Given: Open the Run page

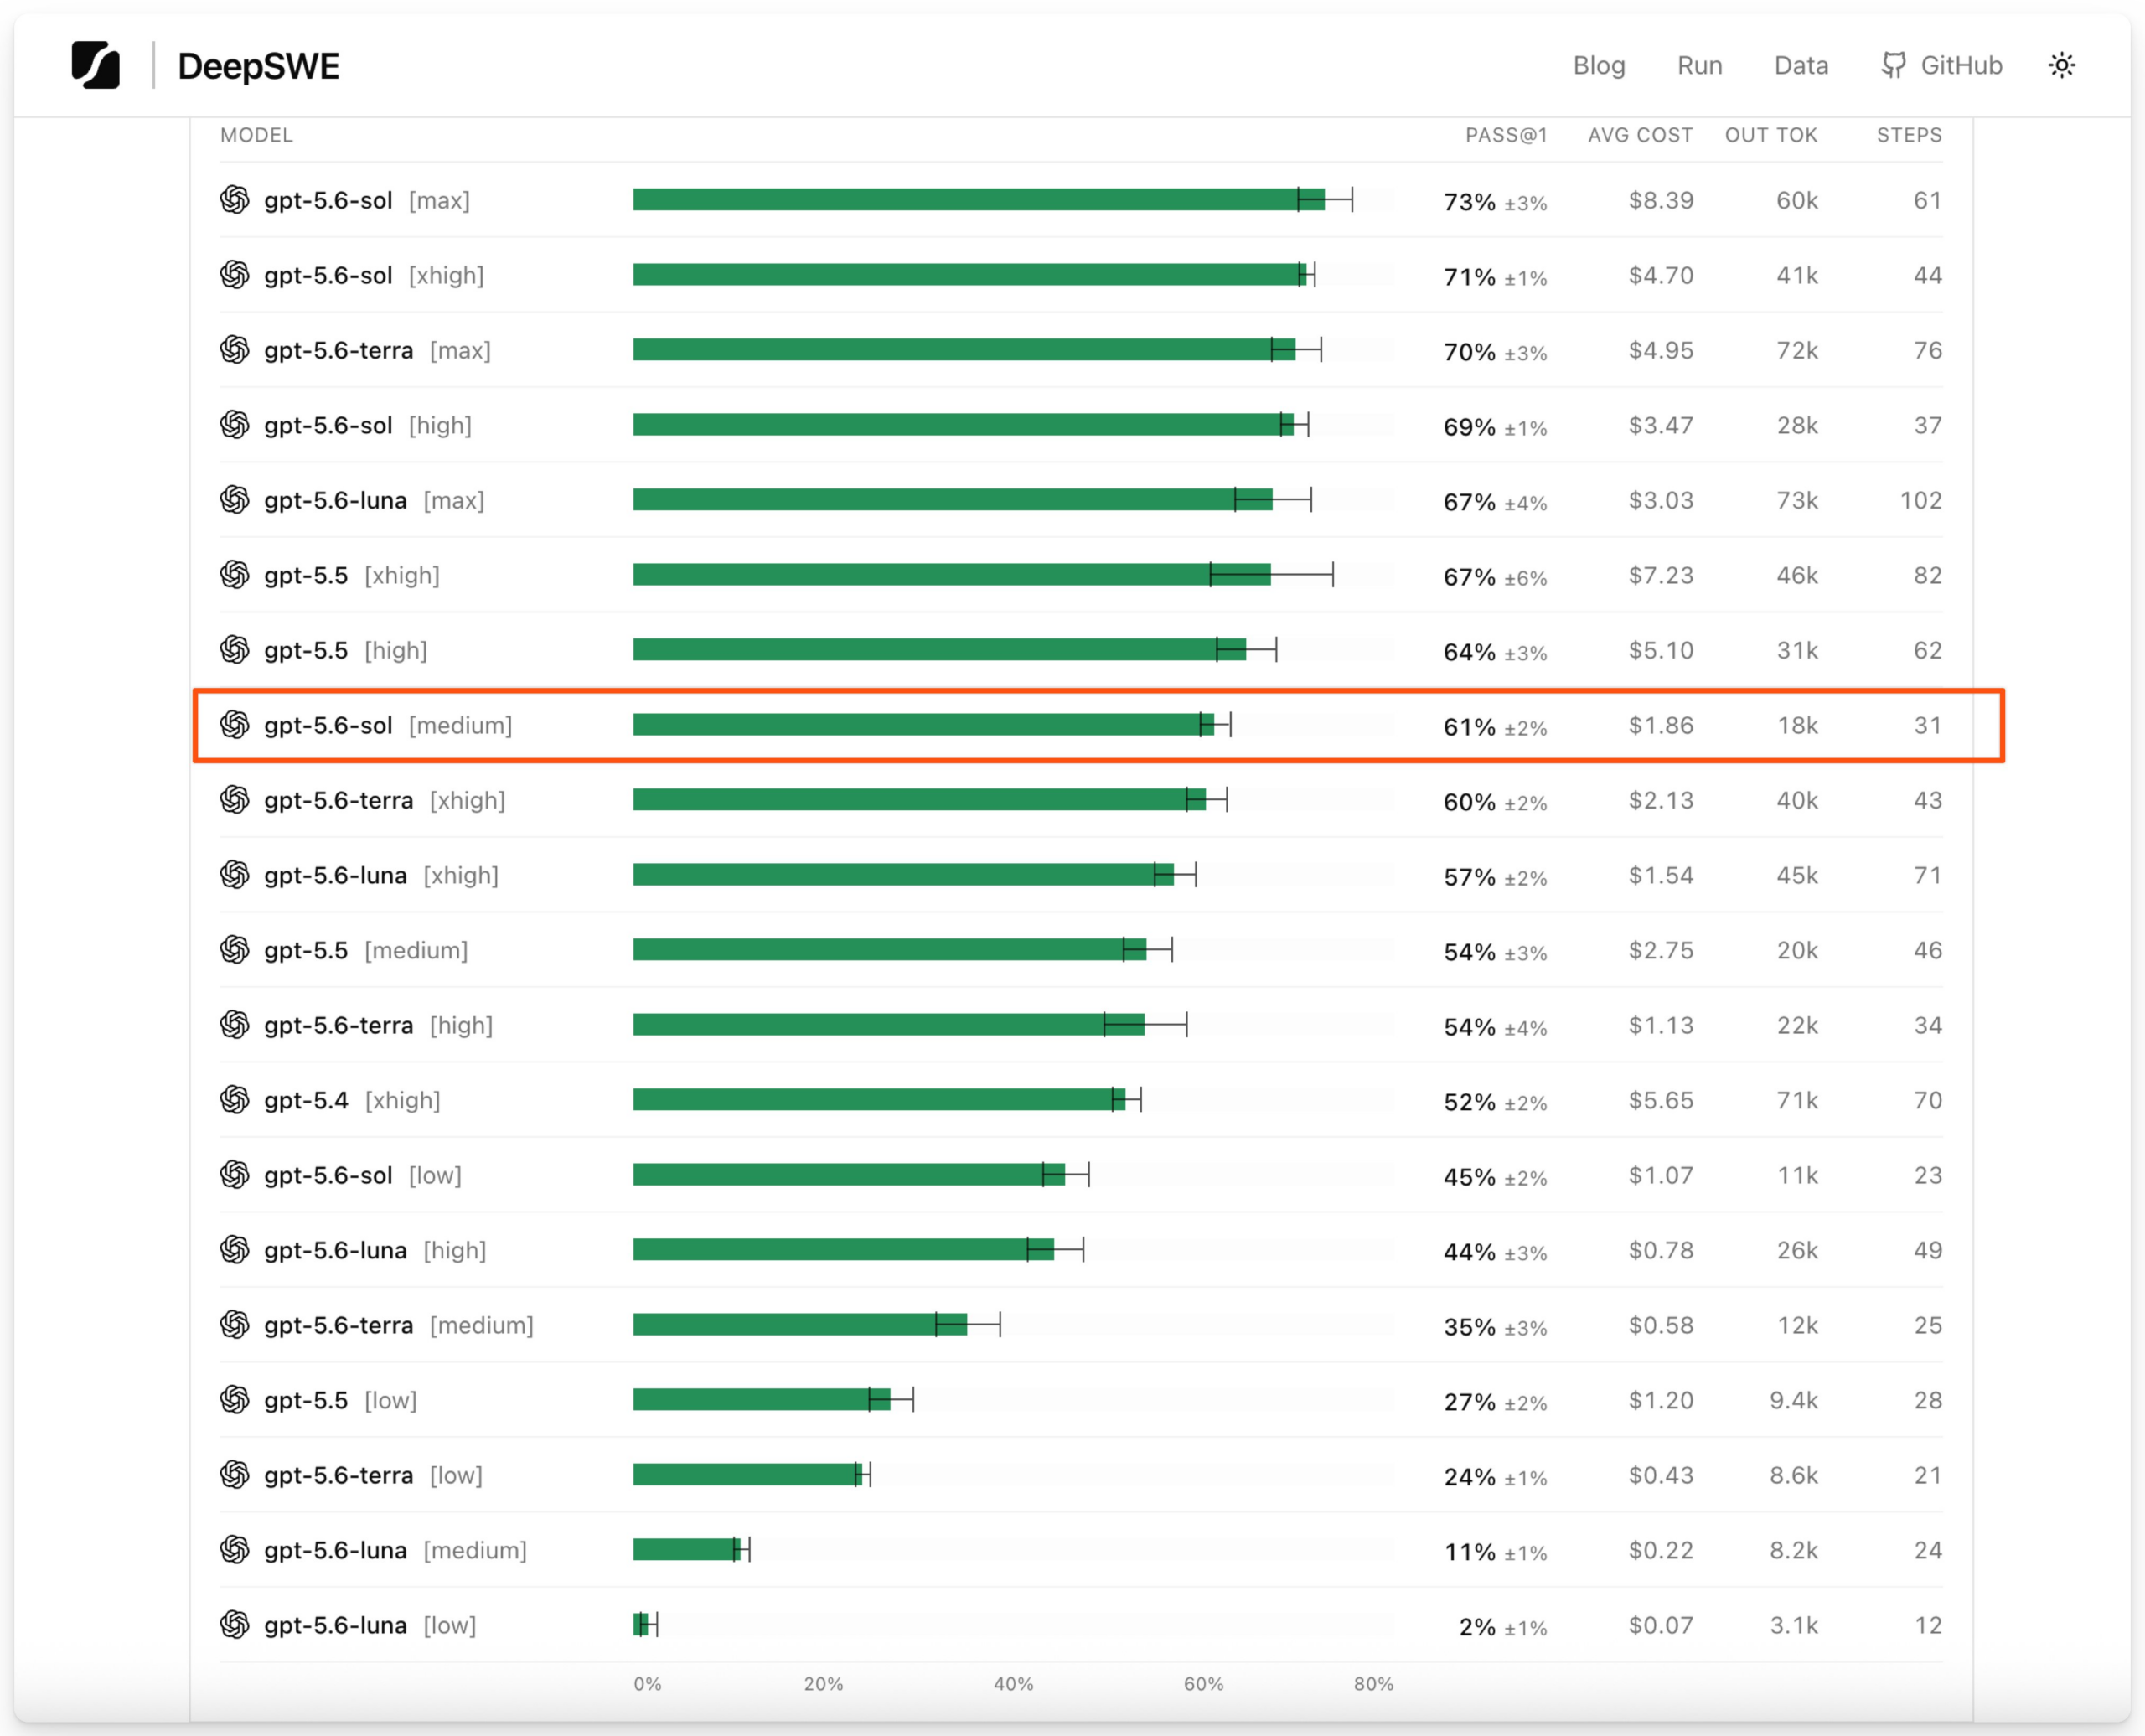Looking at the screenshot, I should [1699, 65].
